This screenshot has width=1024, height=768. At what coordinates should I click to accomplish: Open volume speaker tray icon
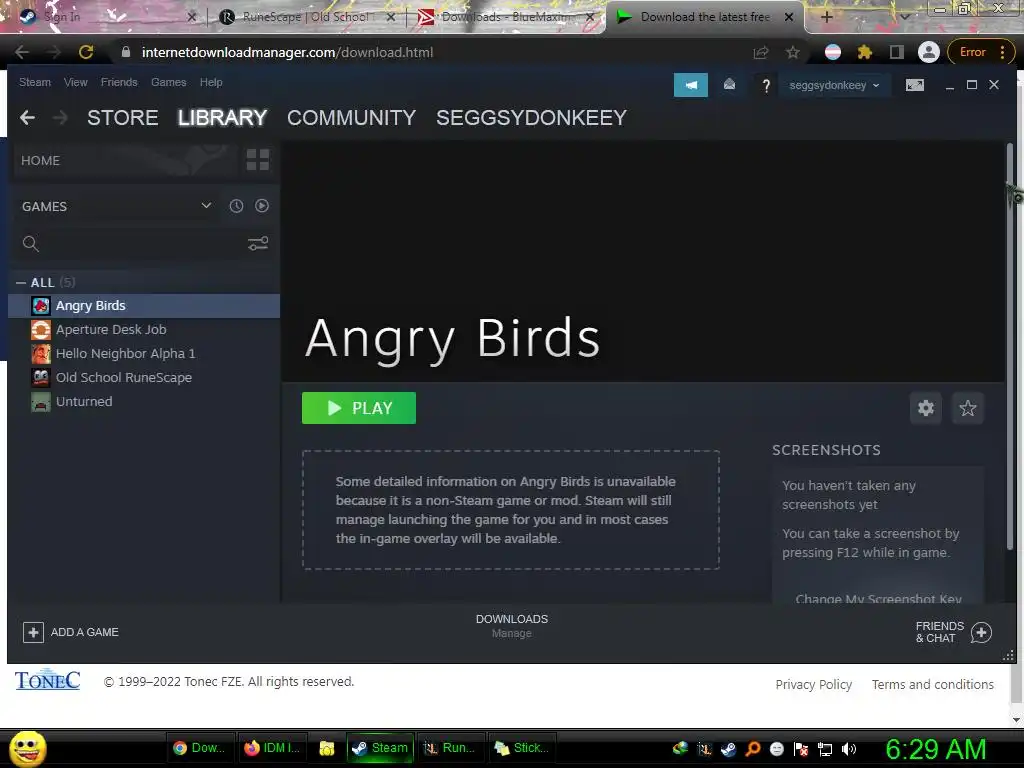pos(849,749)
